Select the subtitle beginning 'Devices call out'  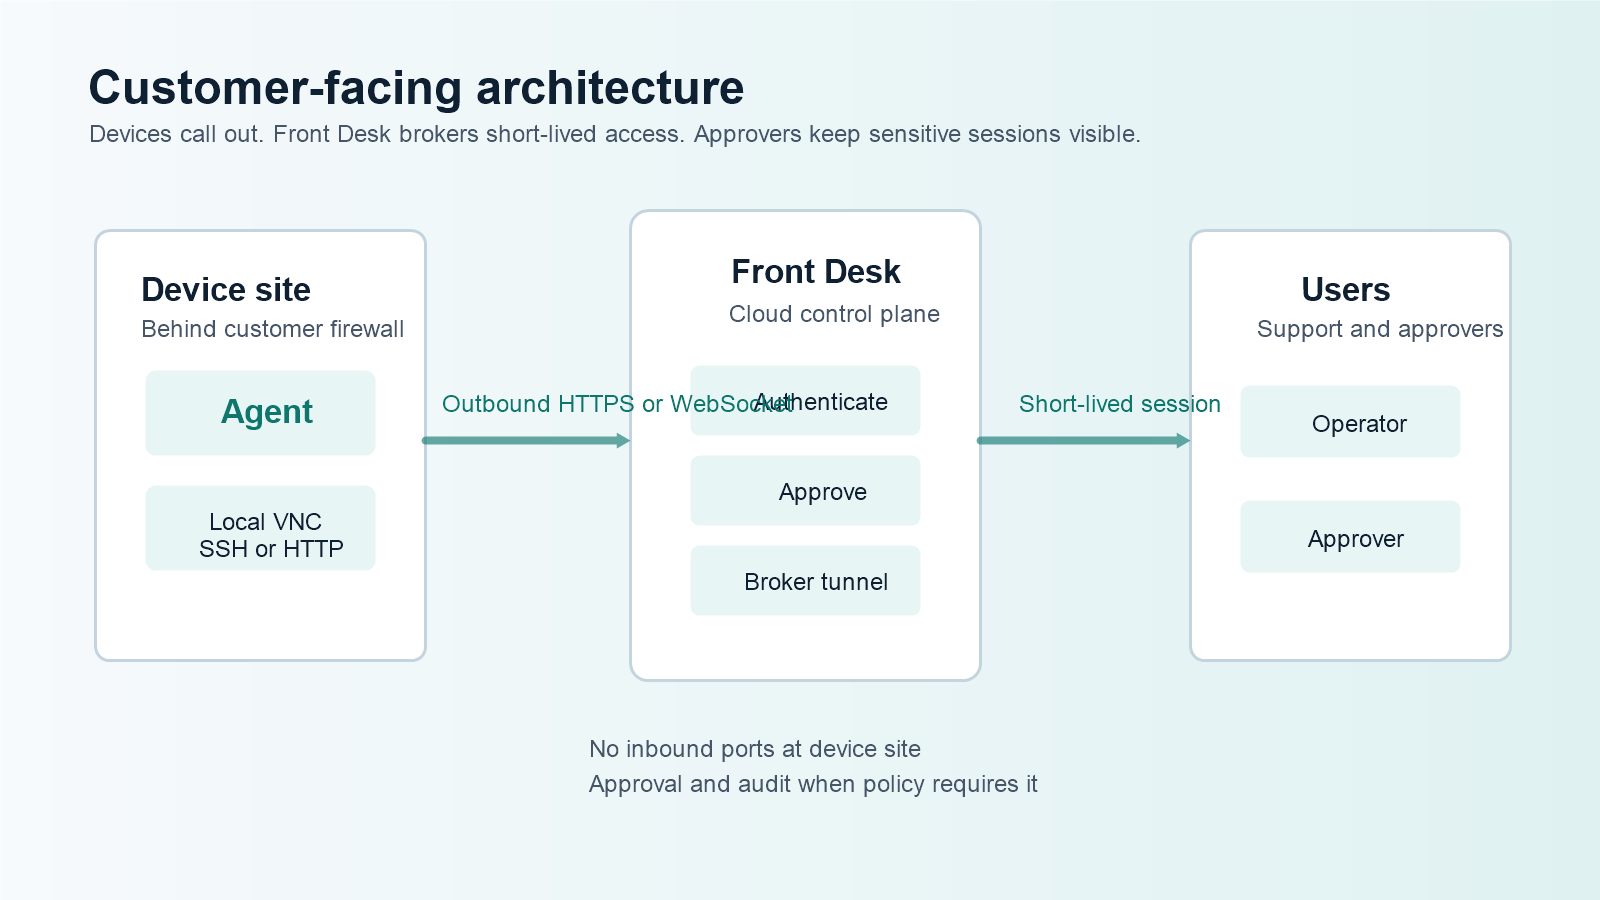pos(615,134)
